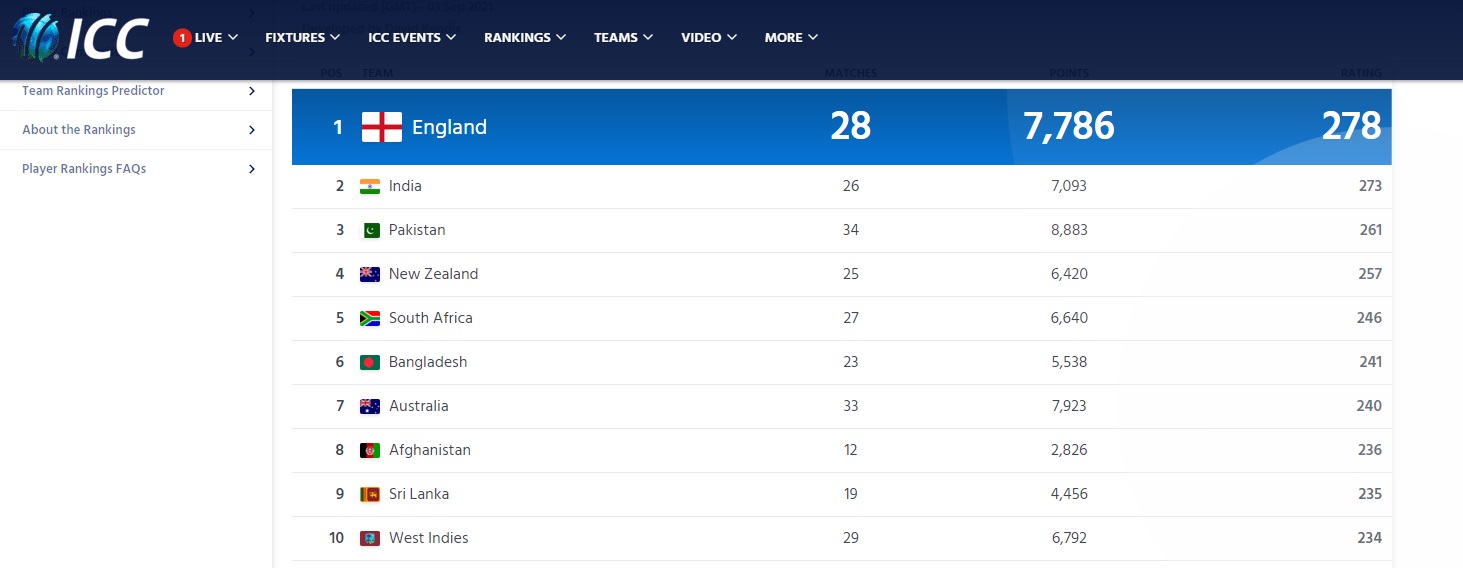
Task: Click the Sri Lanka flag icon
Action: 370,494
